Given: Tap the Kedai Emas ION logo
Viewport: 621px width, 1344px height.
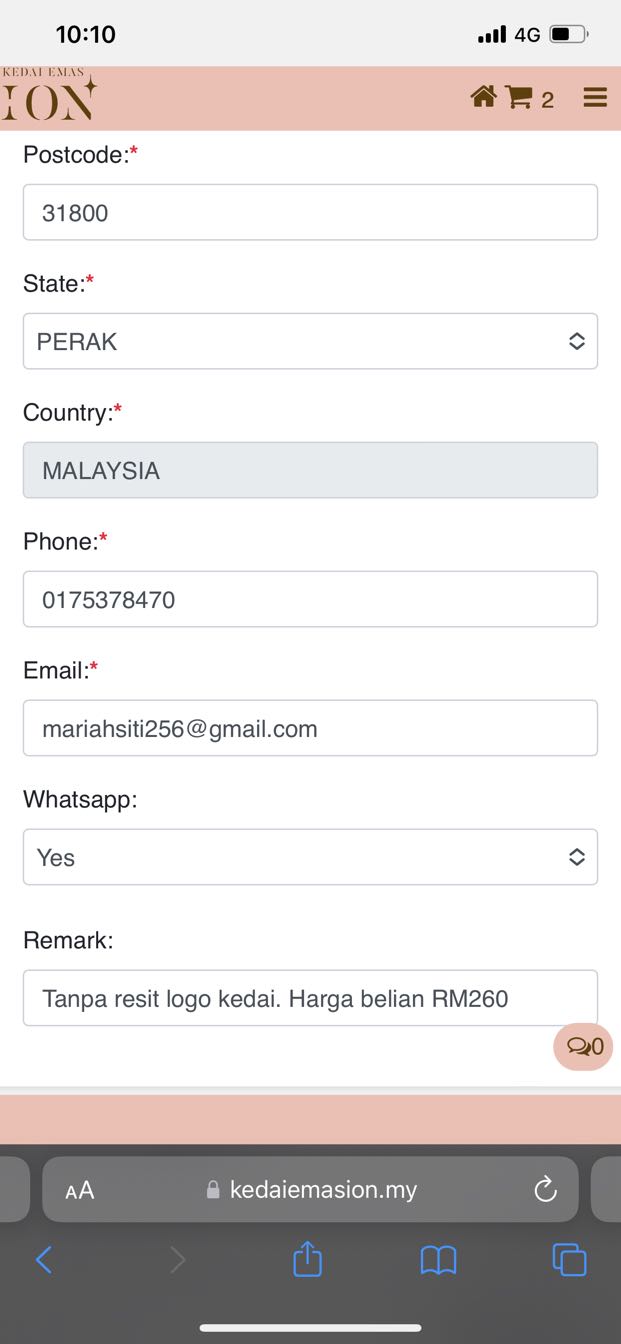Looking at the screenshot, I should (x=48, y=95).
